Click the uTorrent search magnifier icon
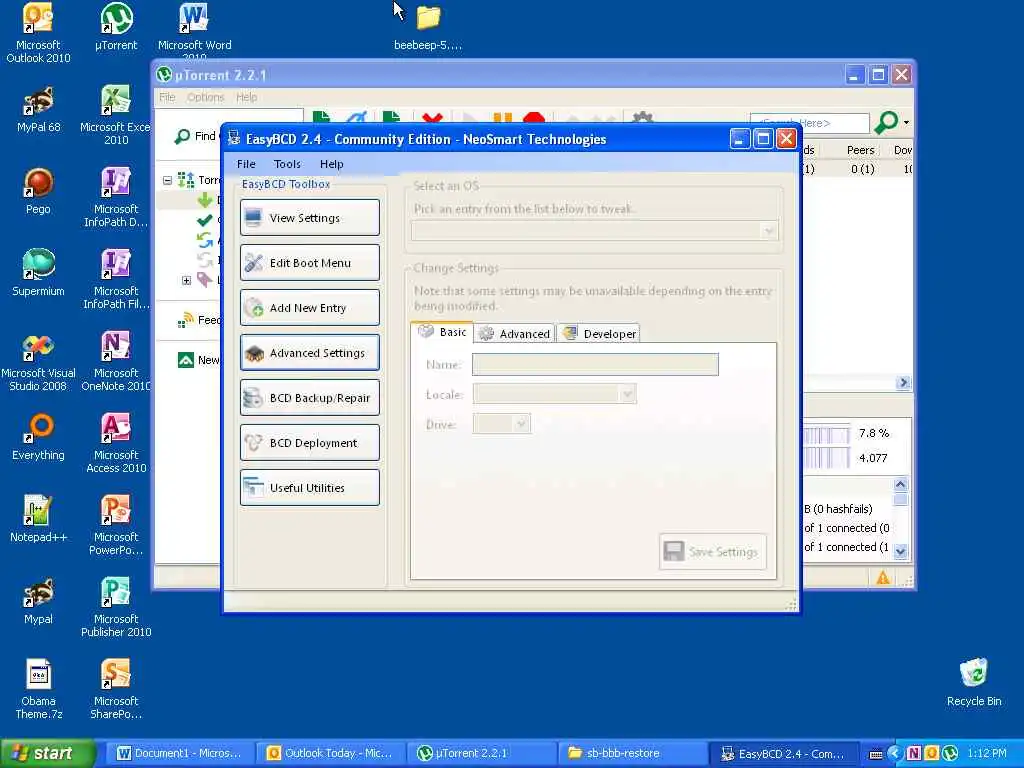1024x768 pixels. coord(886,122)
